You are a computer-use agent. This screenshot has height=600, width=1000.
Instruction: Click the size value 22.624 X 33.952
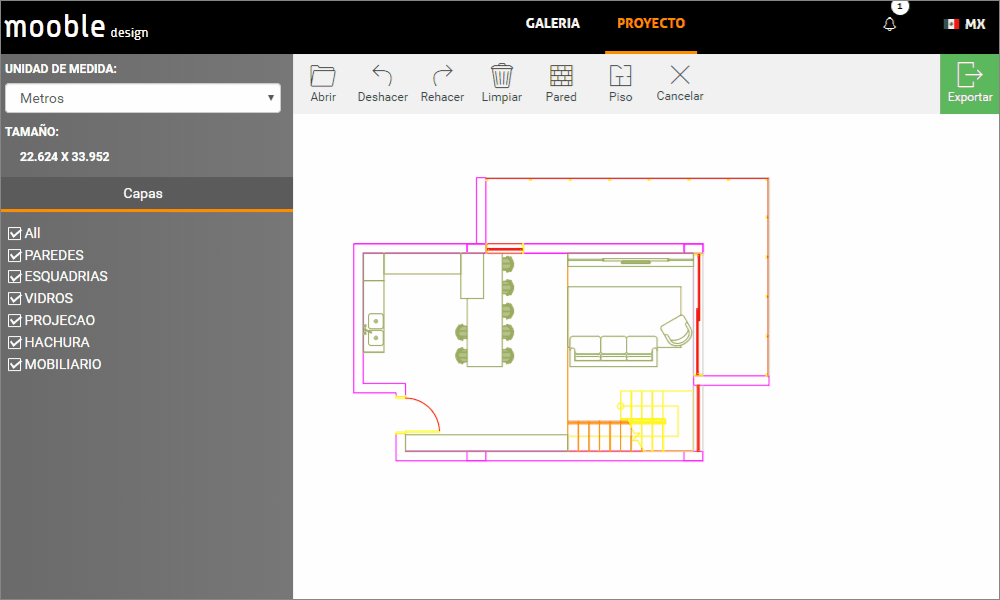point(64,157)
